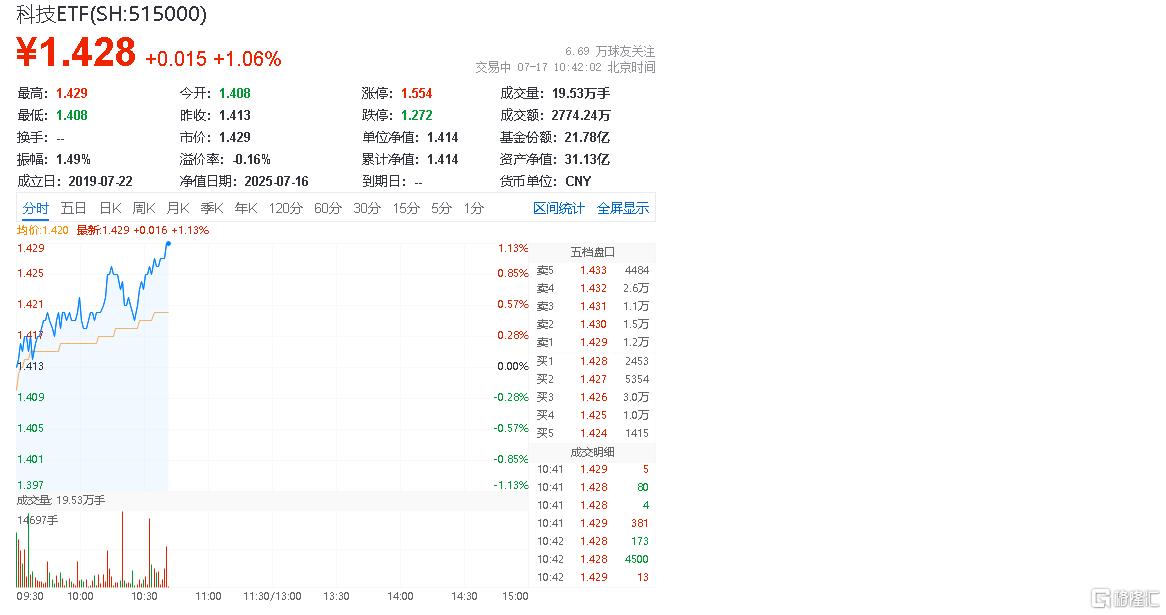1166x615 pixels.
Task: Select the 买4 order row 1.425
Action: coord(593,415)
